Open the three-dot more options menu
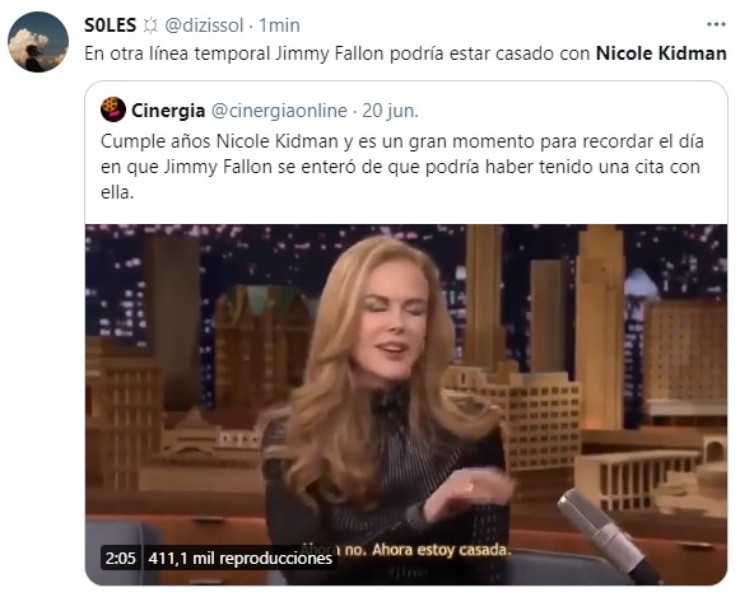 point(715,25)
